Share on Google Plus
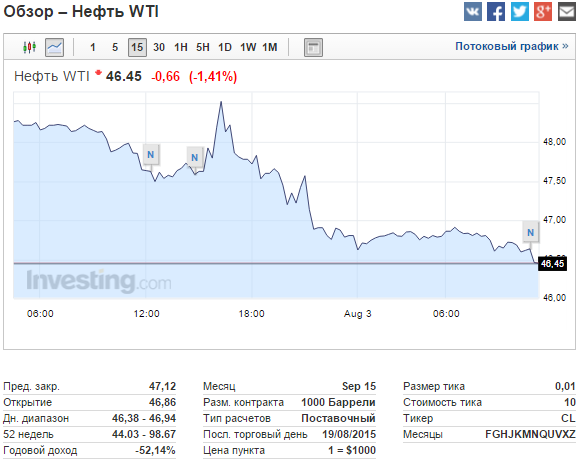Image resolution: width=578 pixels, height=468 pixels. click(x=543, y=11)
